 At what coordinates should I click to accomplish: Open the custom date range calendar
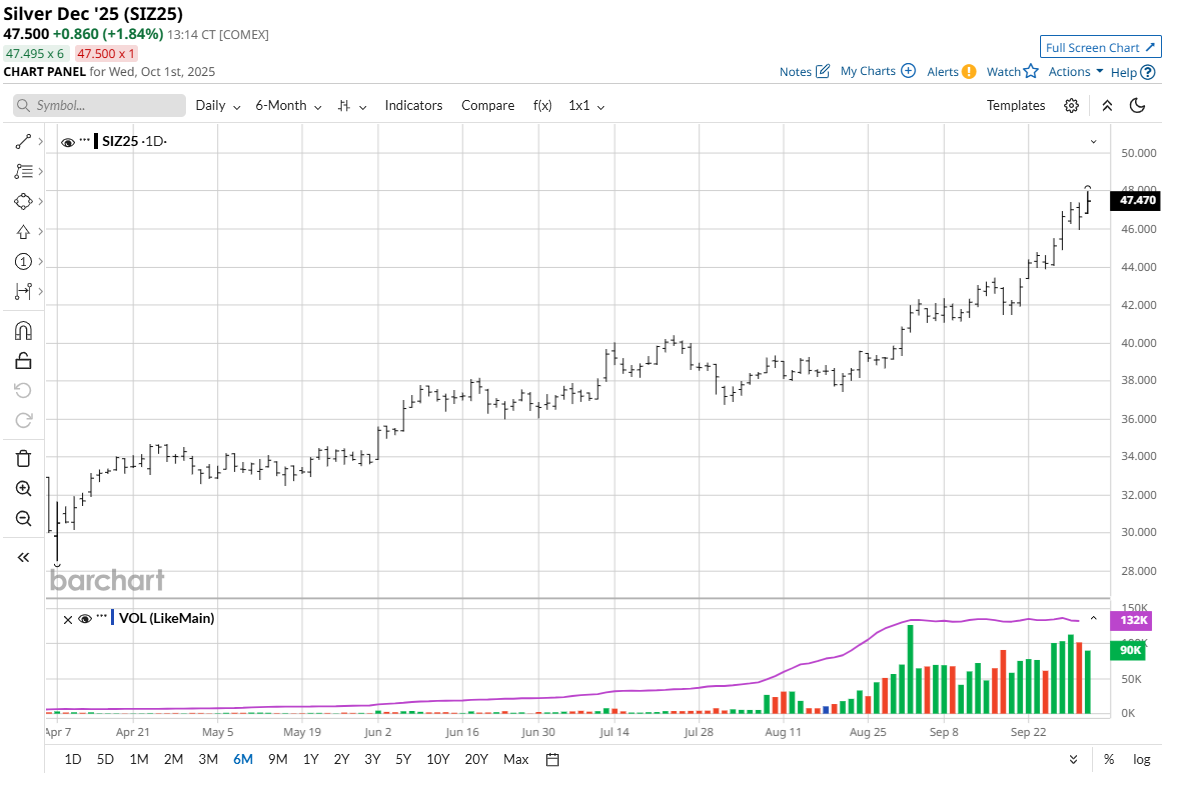click(x=552, y=759)
